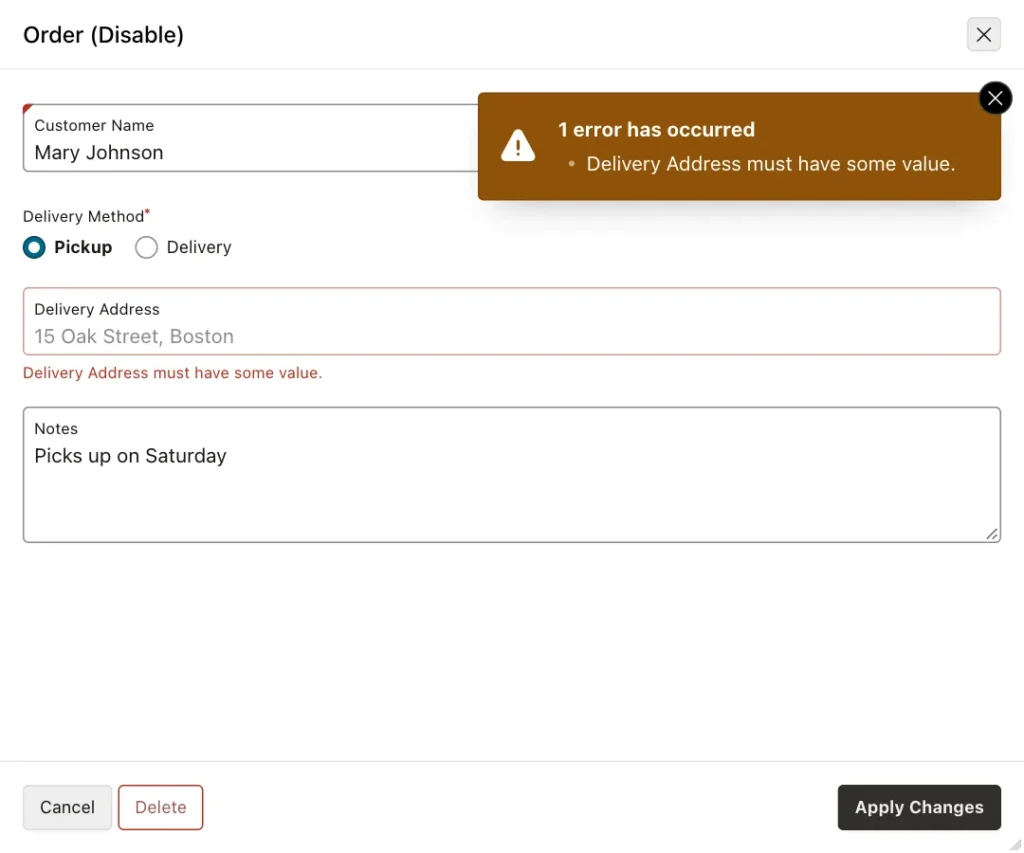Select the Delivery radio button

coord(146,248)
